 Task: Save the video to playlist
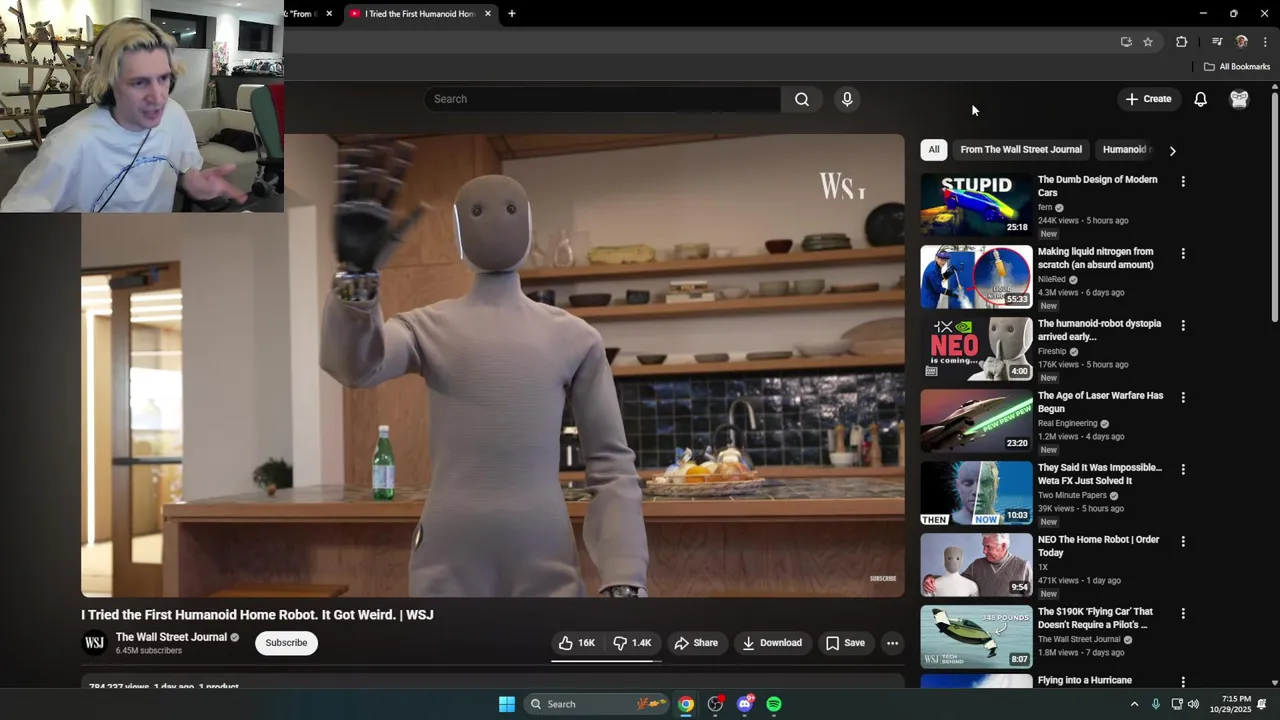845,643
